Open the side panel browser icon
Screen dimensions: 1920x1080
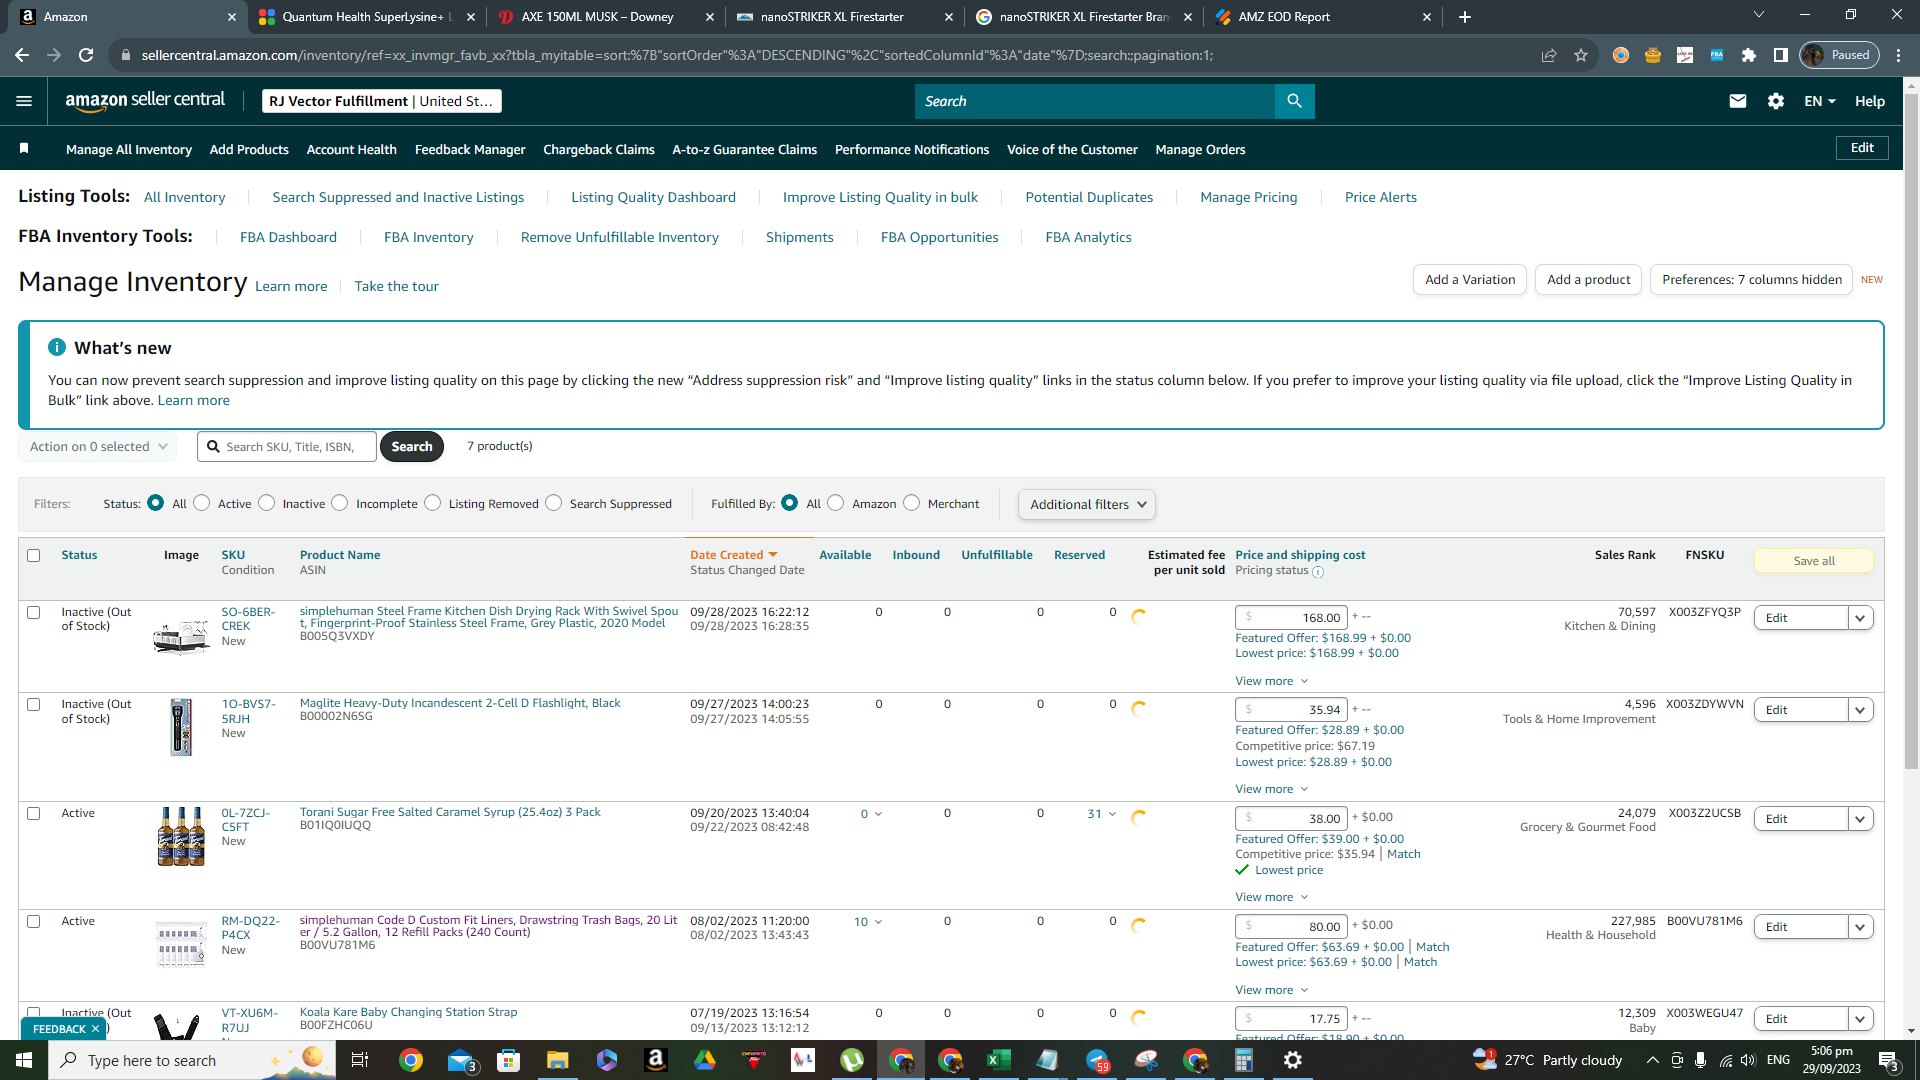point(1781,55)
